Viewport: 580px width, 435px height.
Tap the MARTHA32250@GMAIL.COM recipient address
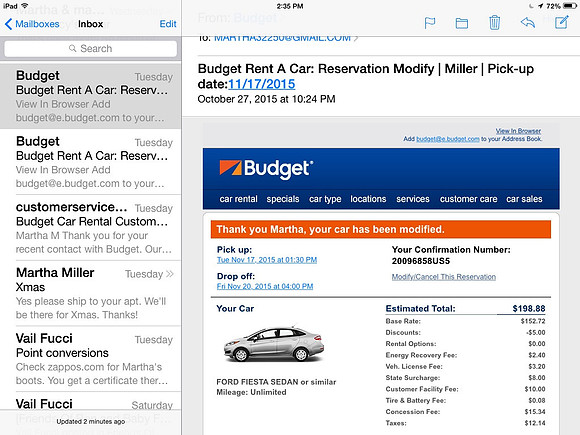point(282,38)
